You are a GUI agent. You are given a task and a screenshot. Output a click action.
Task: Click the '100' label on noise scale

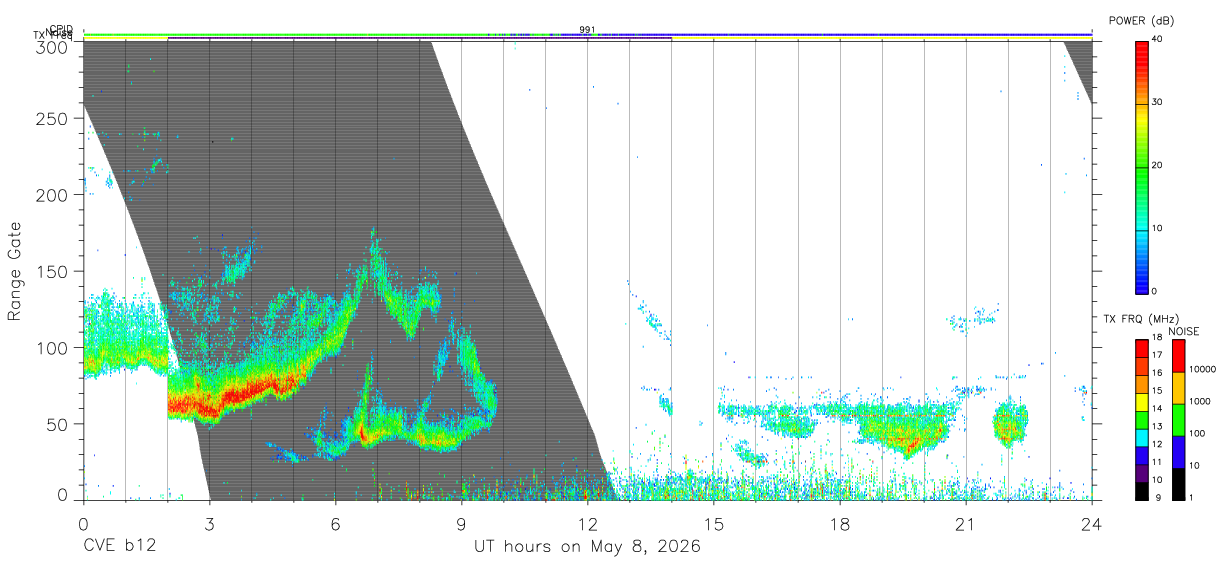[x=1197, y=434]
